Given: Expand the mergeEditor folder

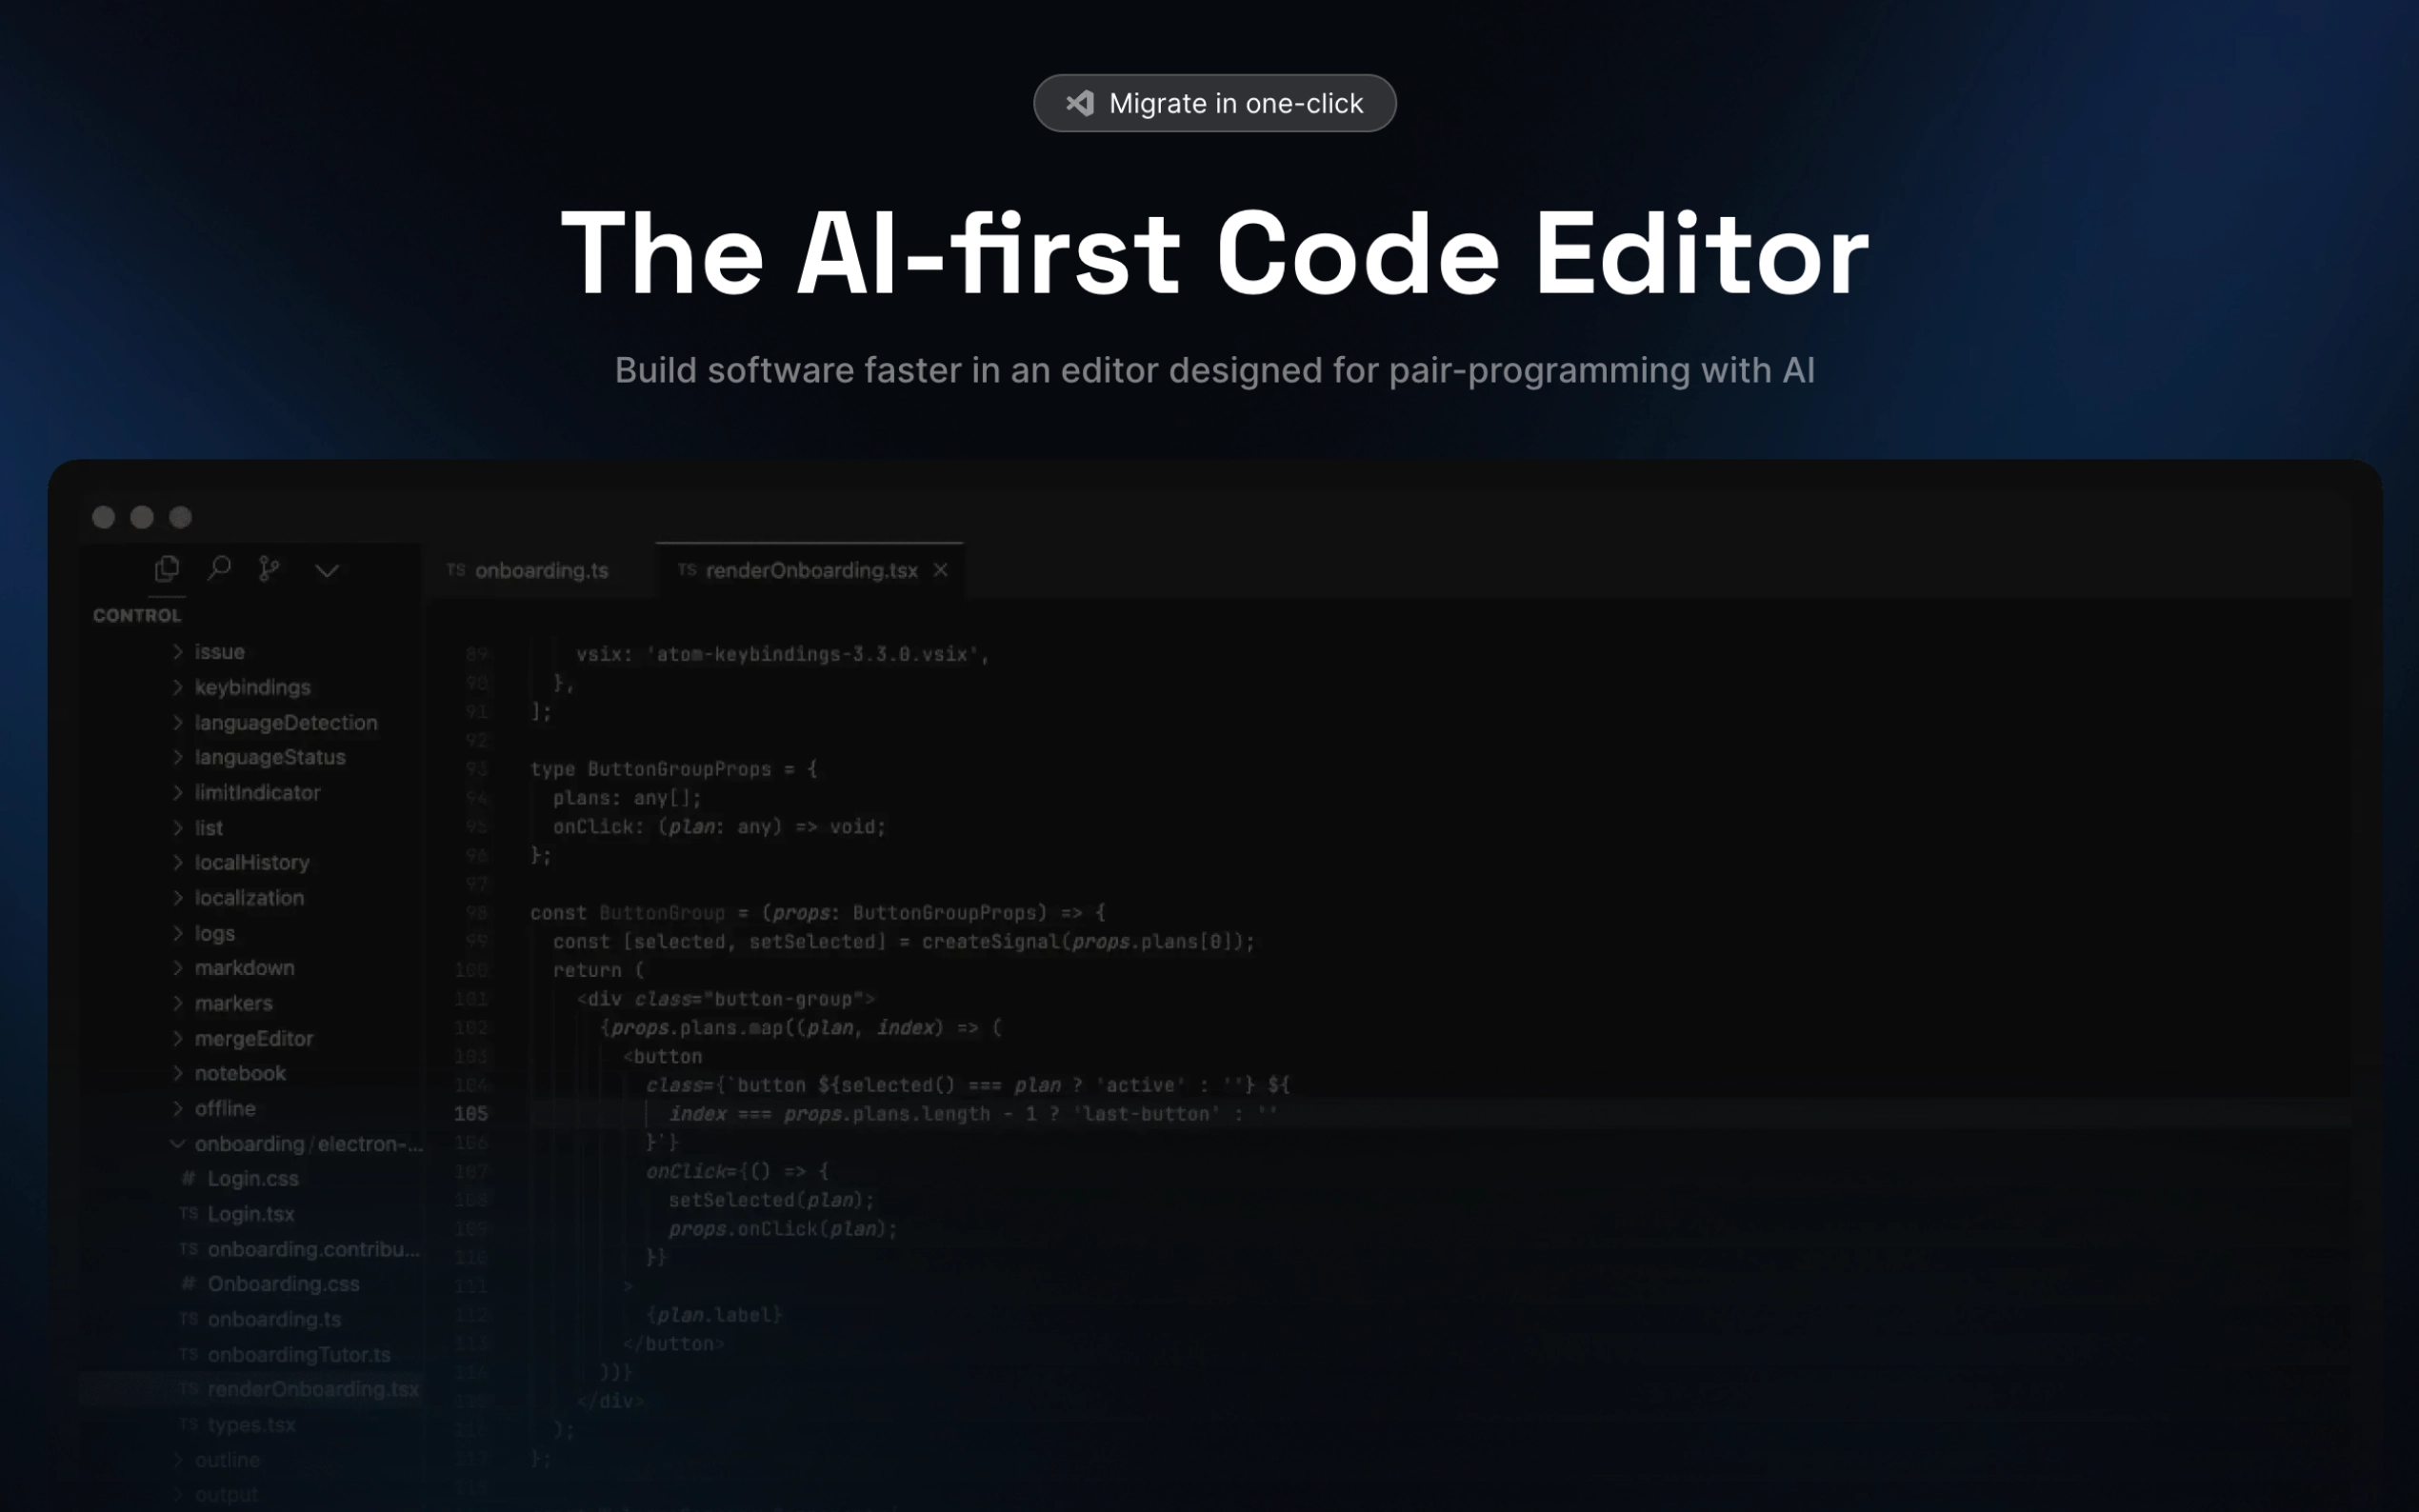Looking at the screenshot, I should point(253,1038).
